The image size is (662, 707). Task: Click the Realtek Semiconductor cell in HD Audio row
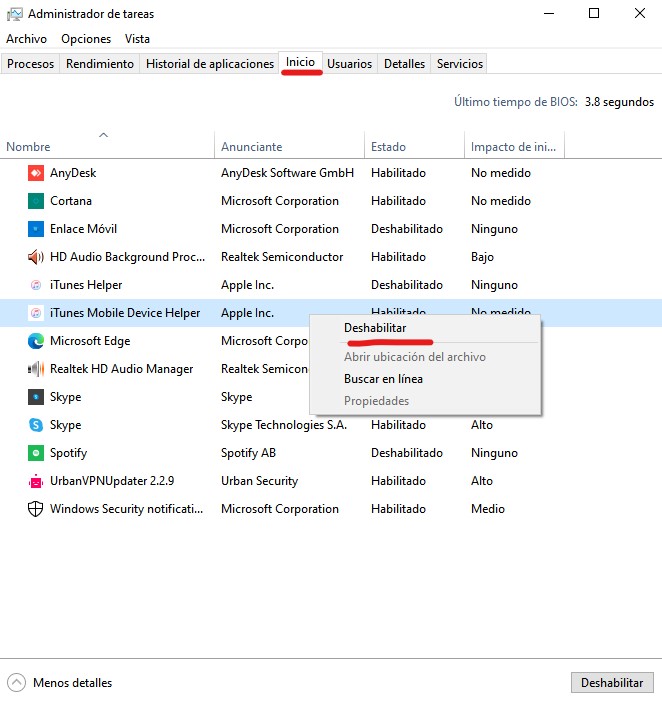click(282, 257)
